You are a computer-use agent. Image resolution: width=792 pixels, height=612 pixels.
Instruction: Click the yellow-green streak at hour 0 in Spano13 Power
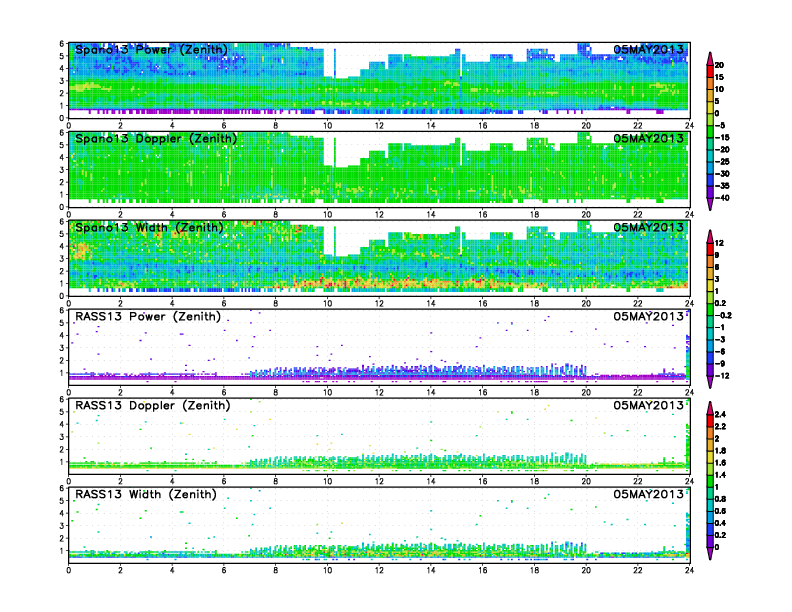(86, 87)
